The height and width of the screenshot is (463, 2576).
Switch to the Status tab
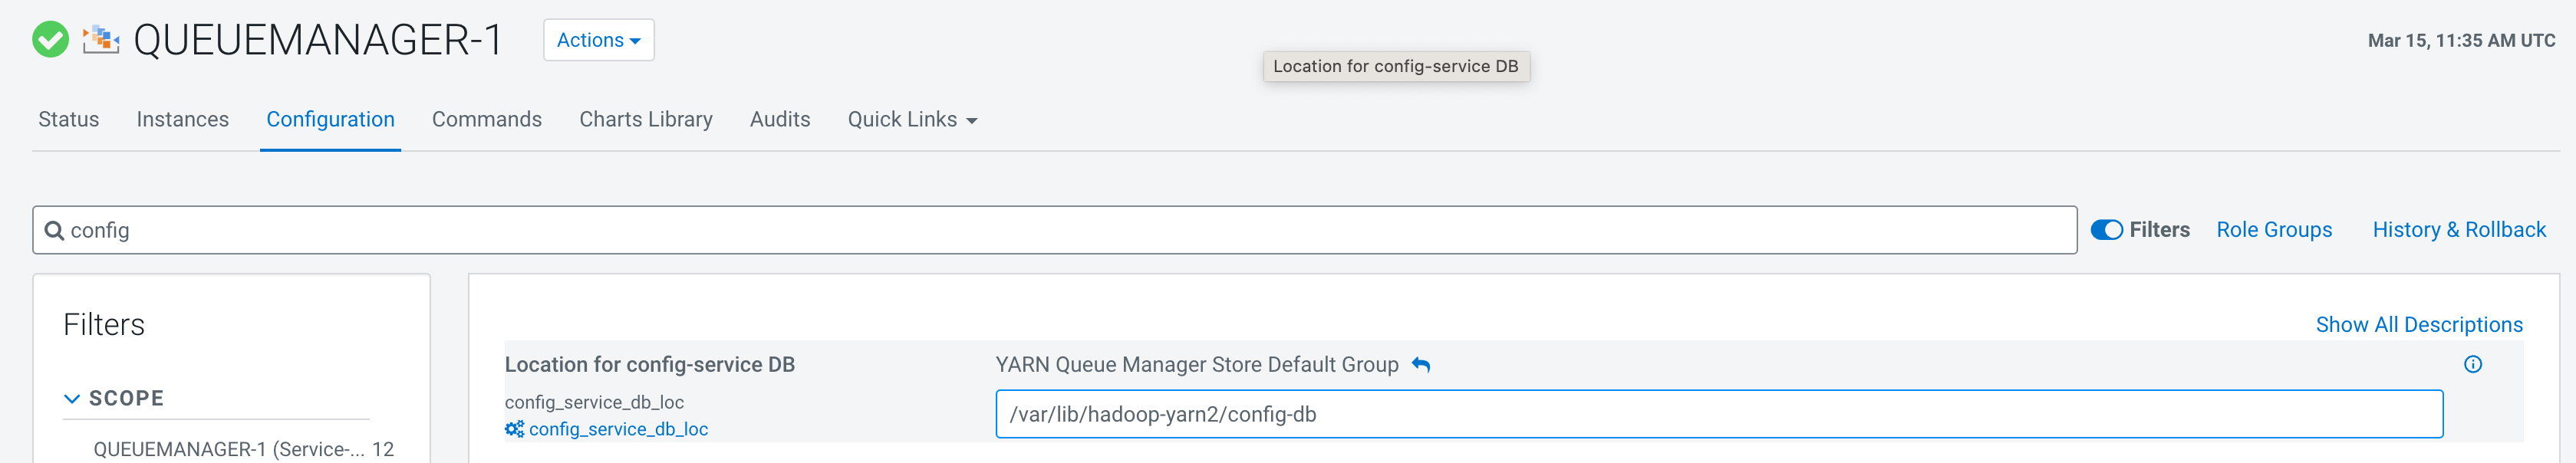click(68, 120)
